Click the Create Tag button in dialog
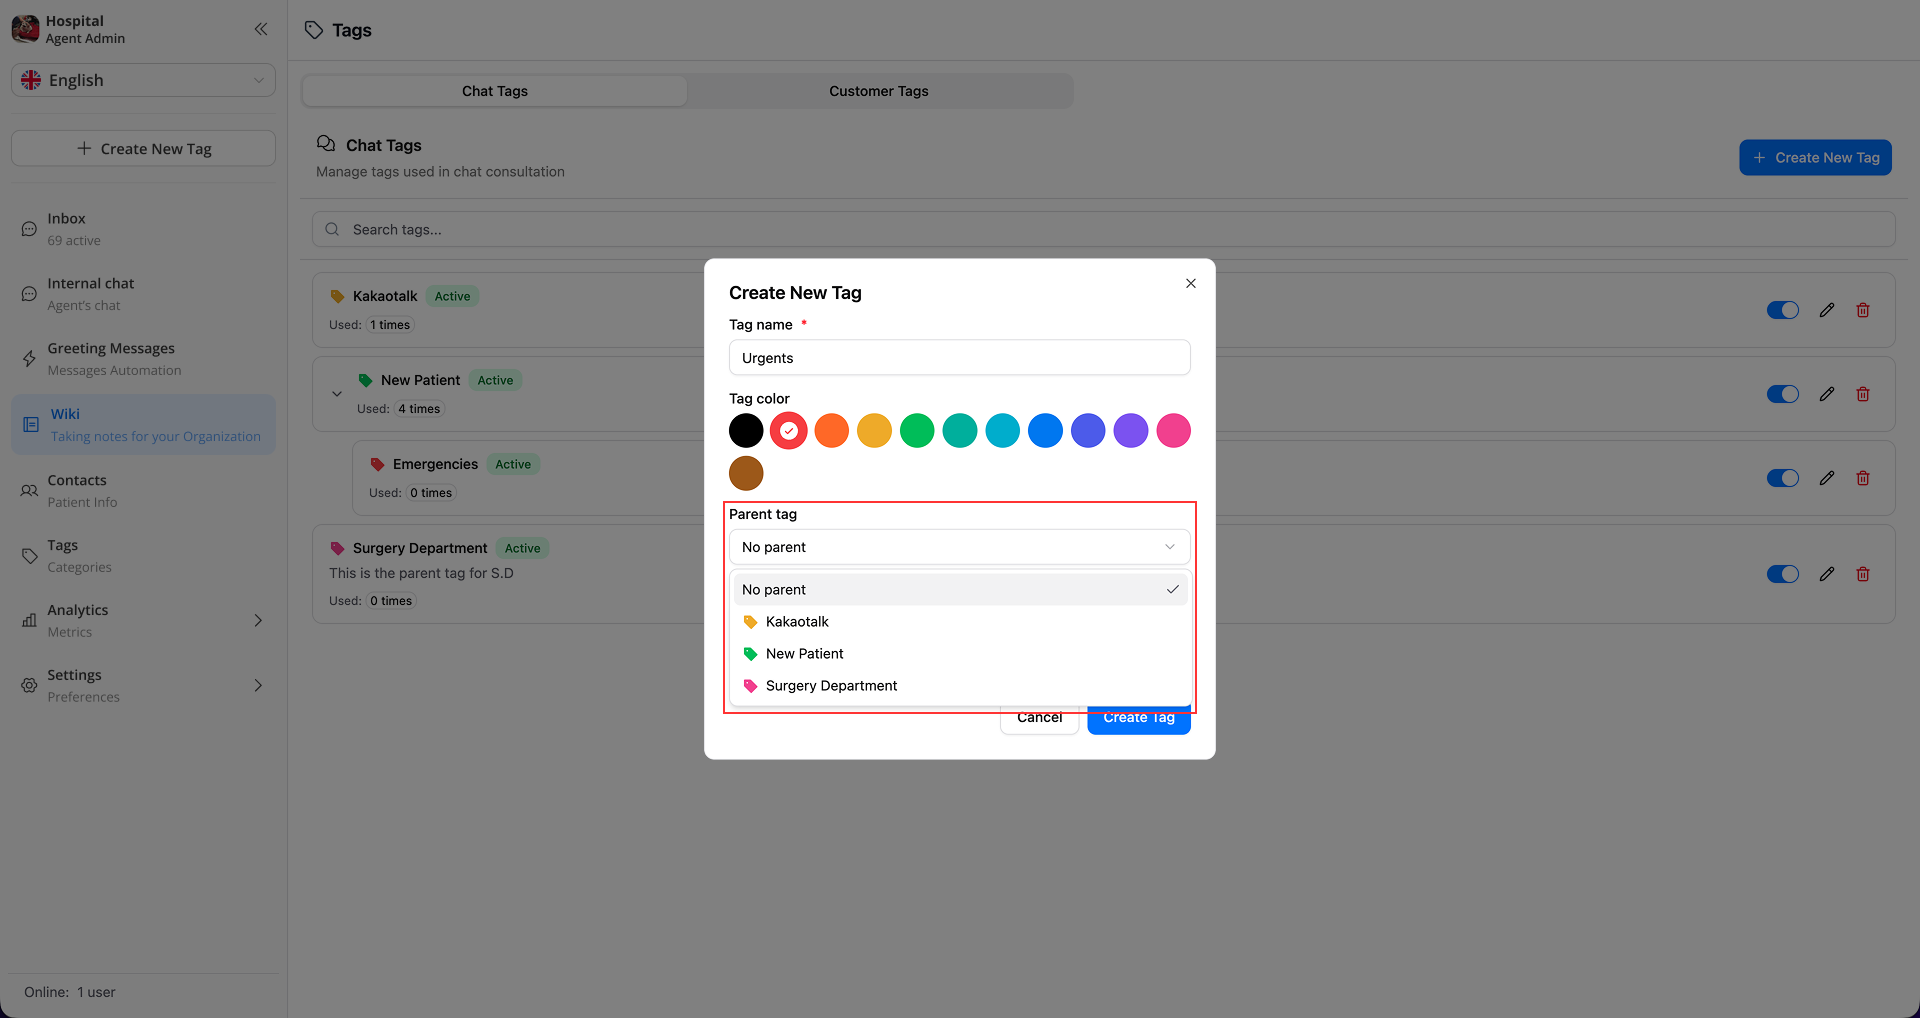The image size is (1920, 1018). pyautogui.click(x=1138, y=717)
